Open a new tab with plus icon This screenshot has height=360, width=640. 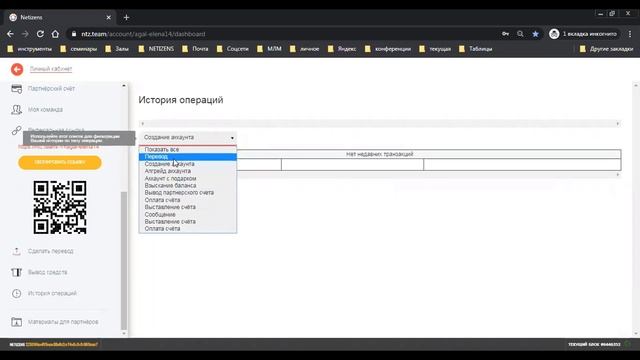coord(127,18)
